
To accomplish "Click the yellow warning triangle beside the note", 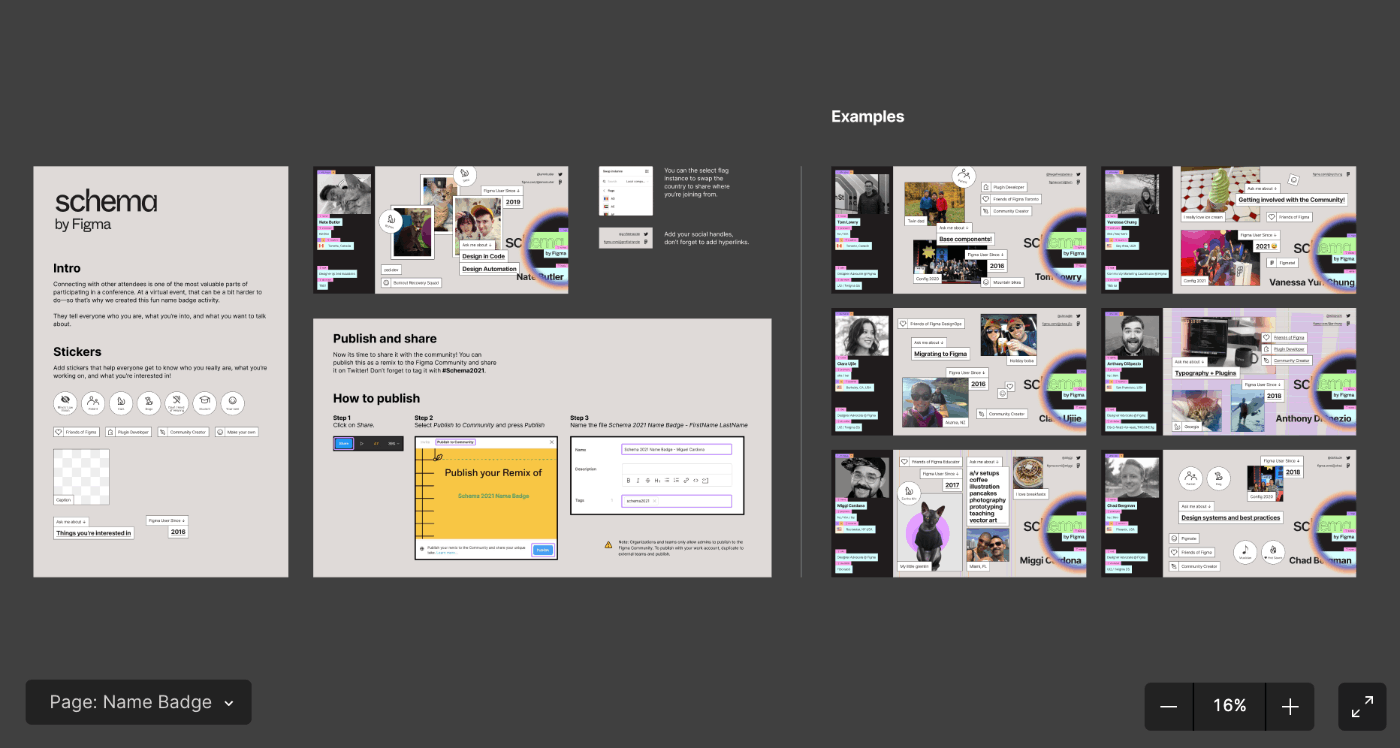I will [608, 545].
